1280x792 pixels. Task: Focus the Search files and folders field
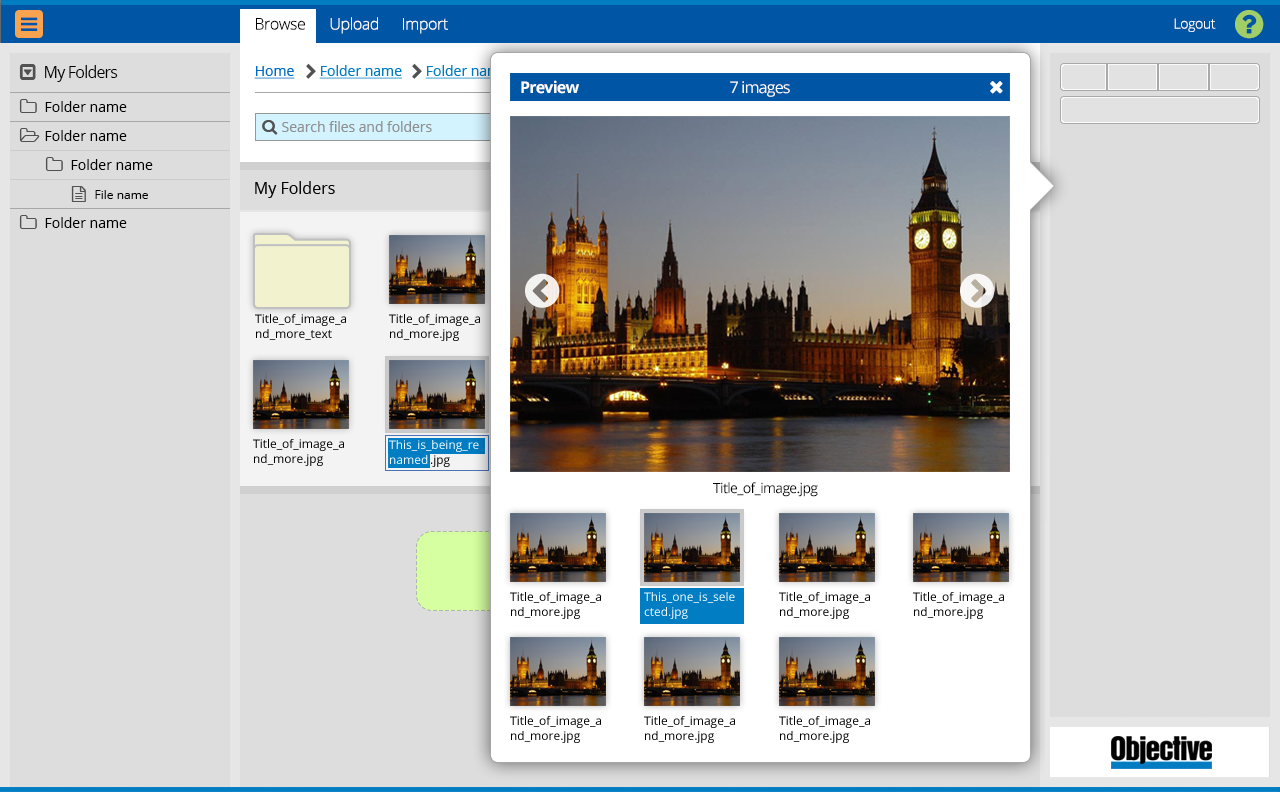[373, 127]
